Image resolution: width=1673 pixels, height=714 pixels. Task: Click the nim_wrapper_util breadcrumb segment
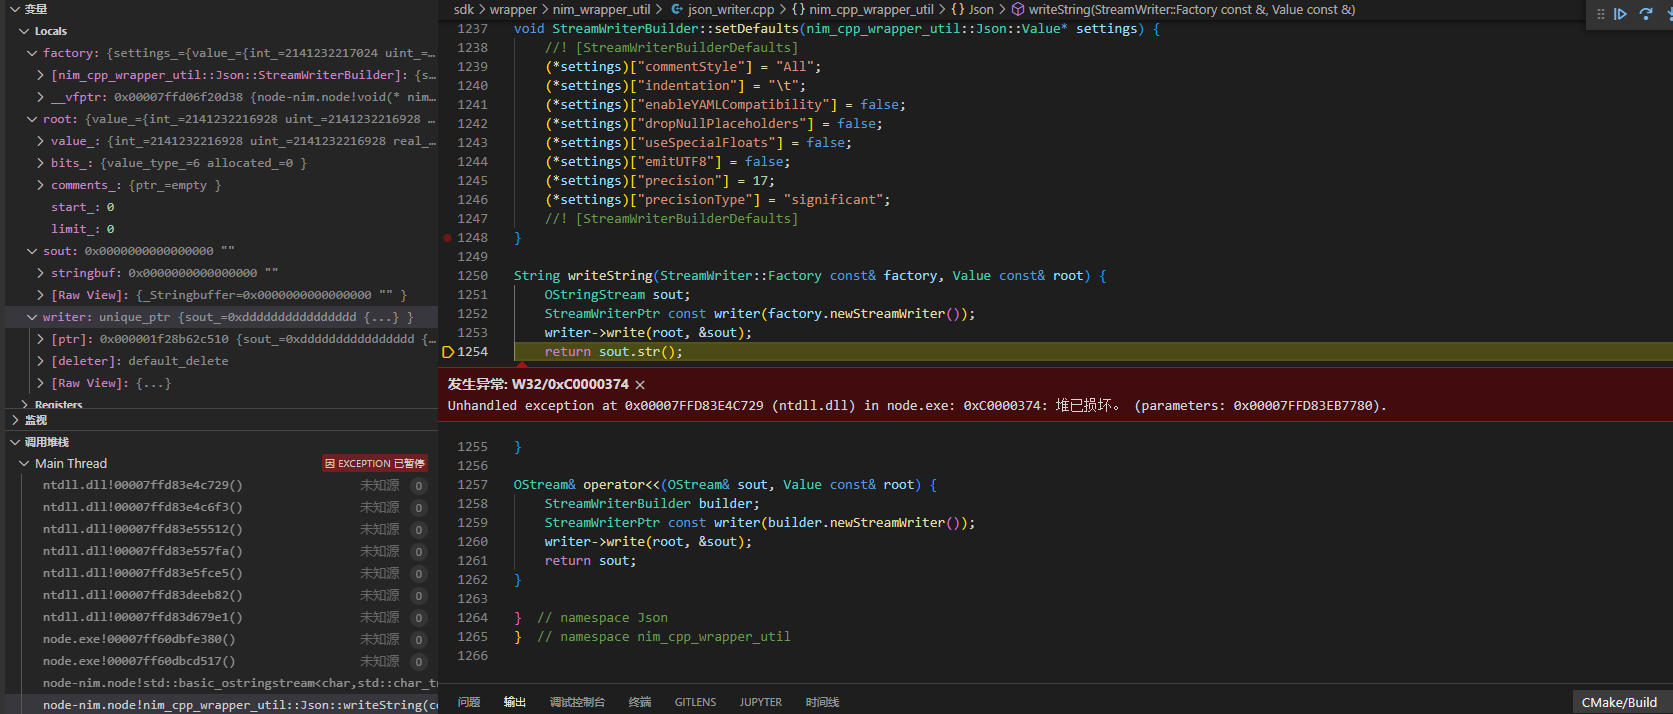coord(602,10)
